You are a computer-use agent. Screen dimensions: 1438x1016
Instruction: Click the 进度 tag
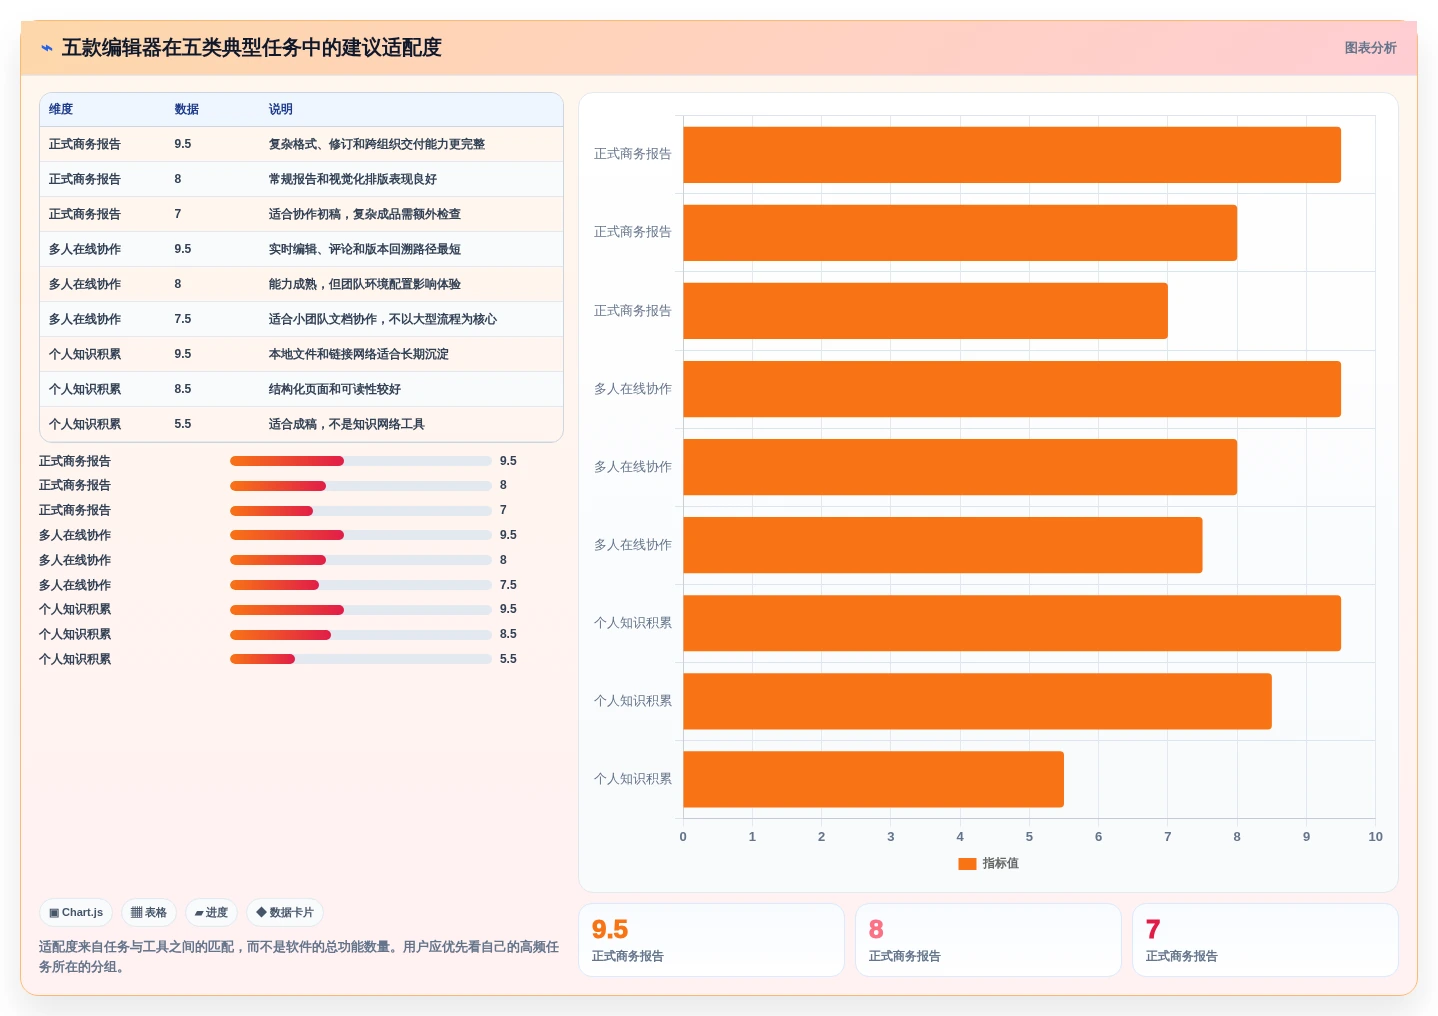[x=211, y=912]
